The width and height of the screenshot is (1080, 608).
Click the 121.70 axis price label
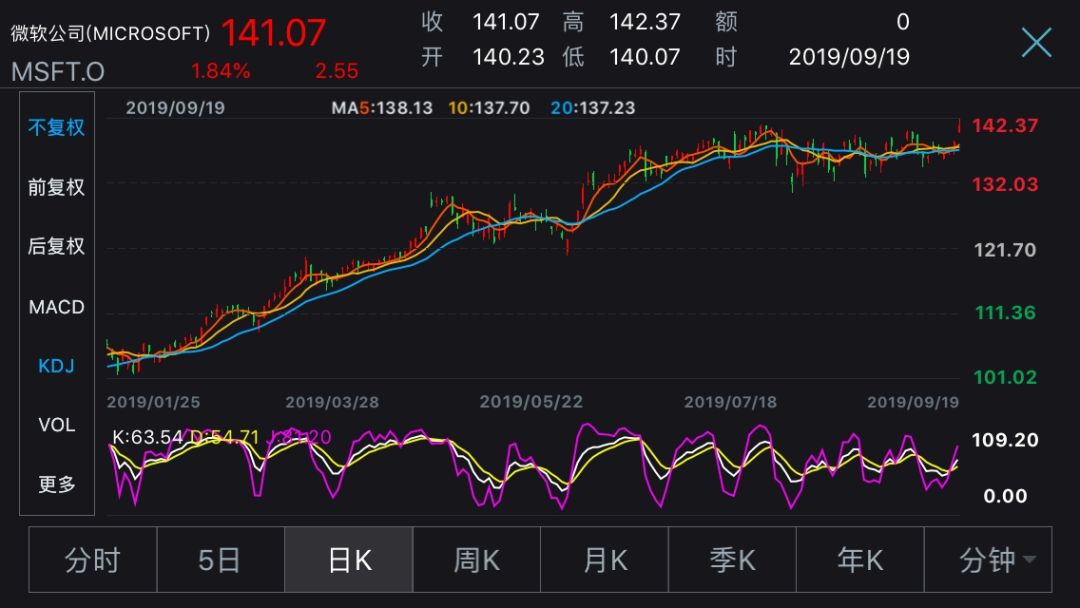point(1005,250)
